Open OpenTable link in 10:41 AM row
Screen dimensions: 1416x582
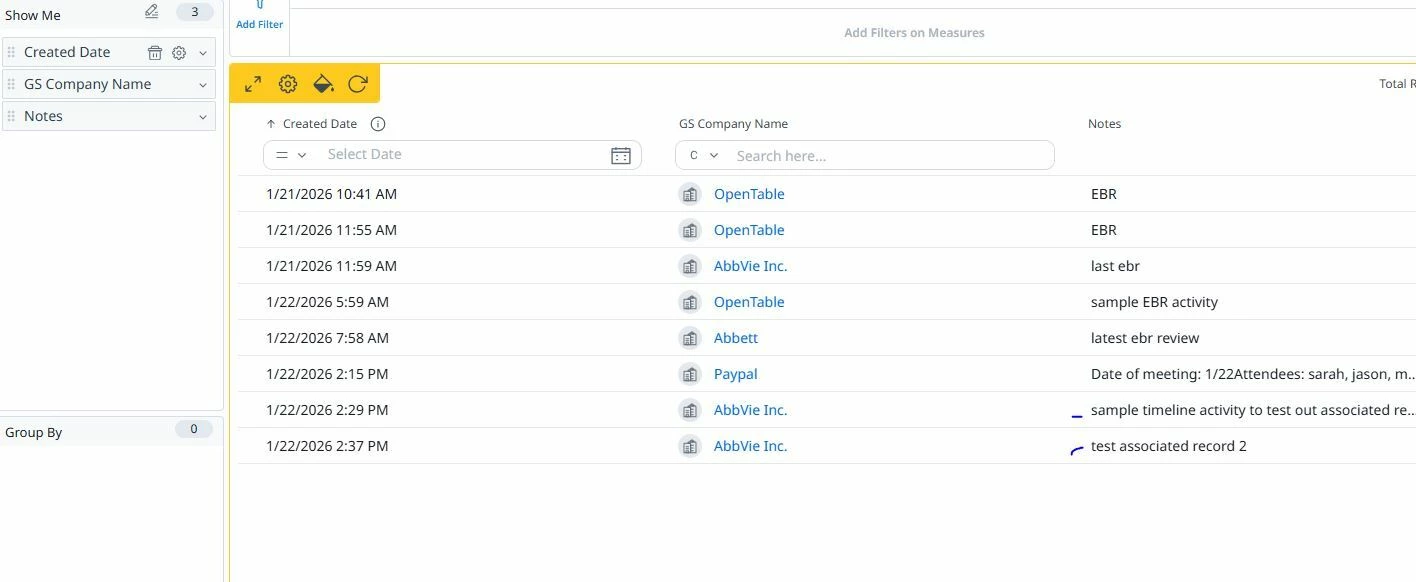tap(749, 194)
